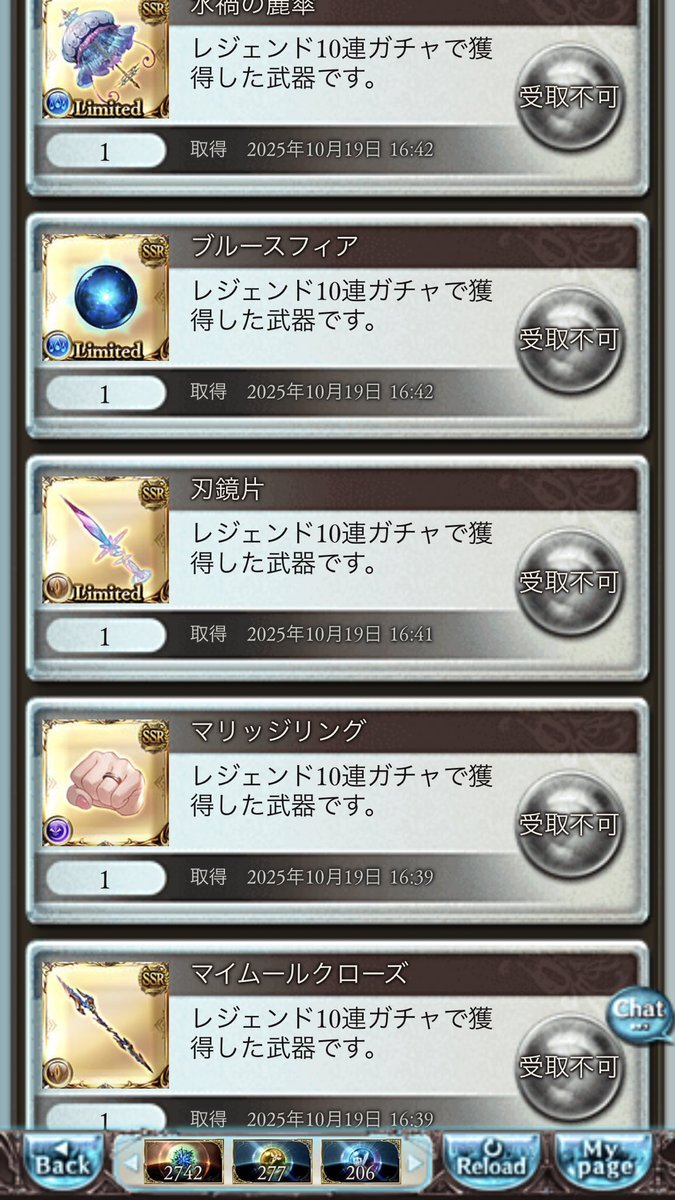
Task: Select the item slot showing 277
Action: click(x=272, y=1160)
